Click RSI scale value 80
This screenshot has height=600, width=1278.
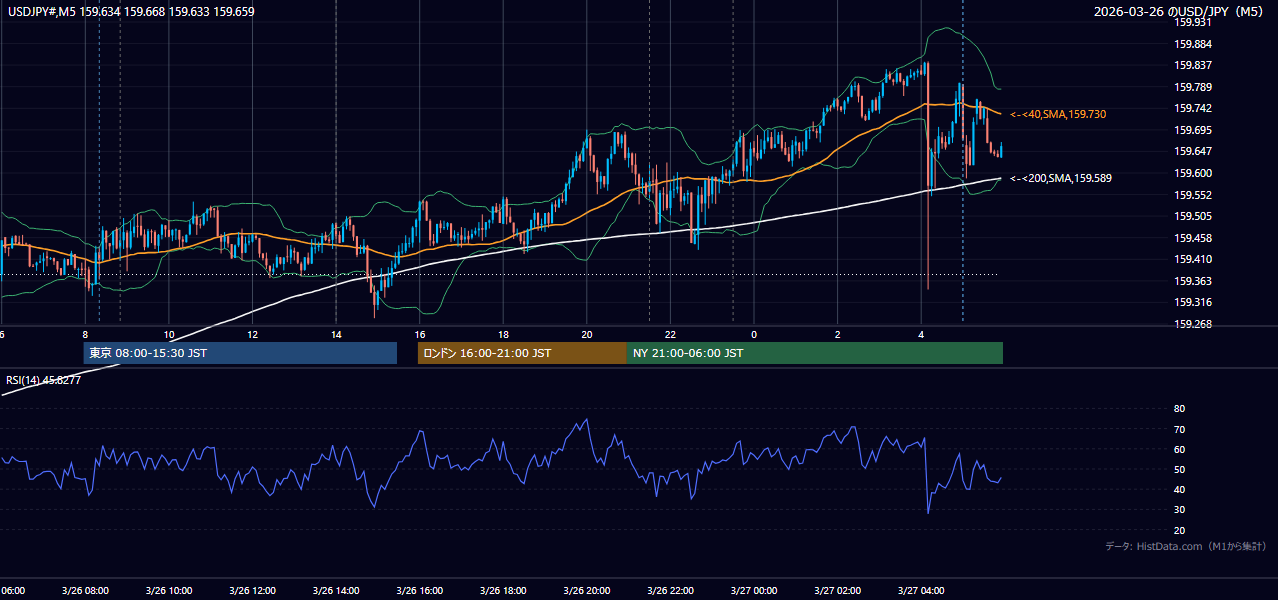pyautogui.click(x=1179, y=409)
